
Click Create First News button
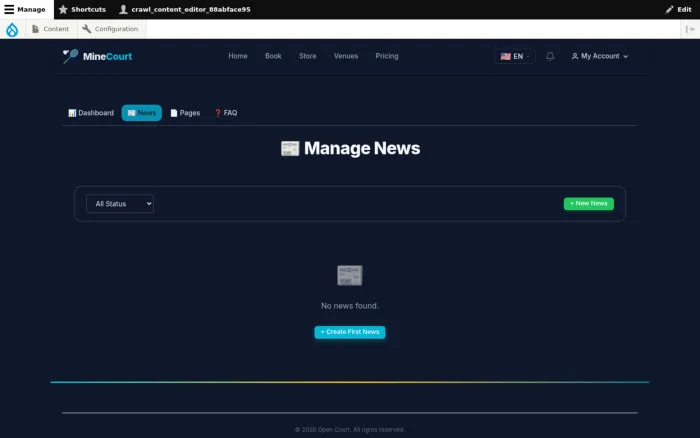(x=350, y=332)
